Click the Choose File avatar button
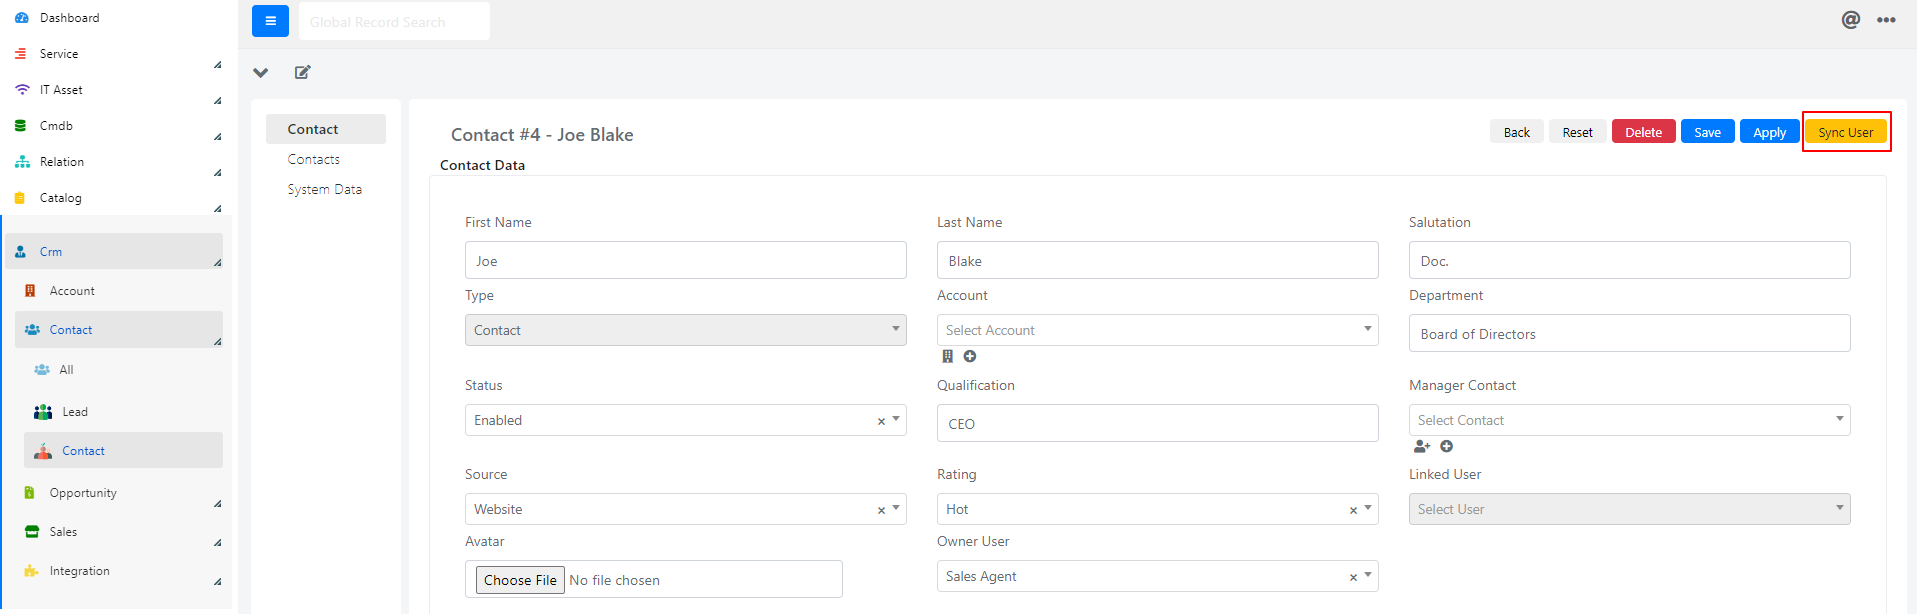1917x614 pixels. pos(520,580)
